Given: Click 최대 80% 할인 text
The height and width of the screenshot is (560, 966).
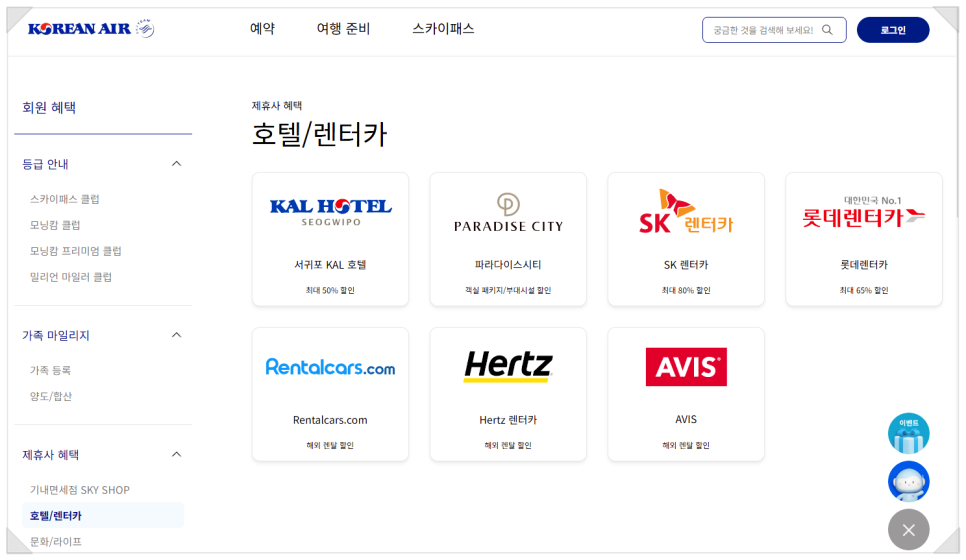Looking at the screenshot, I should coord(686,290).
